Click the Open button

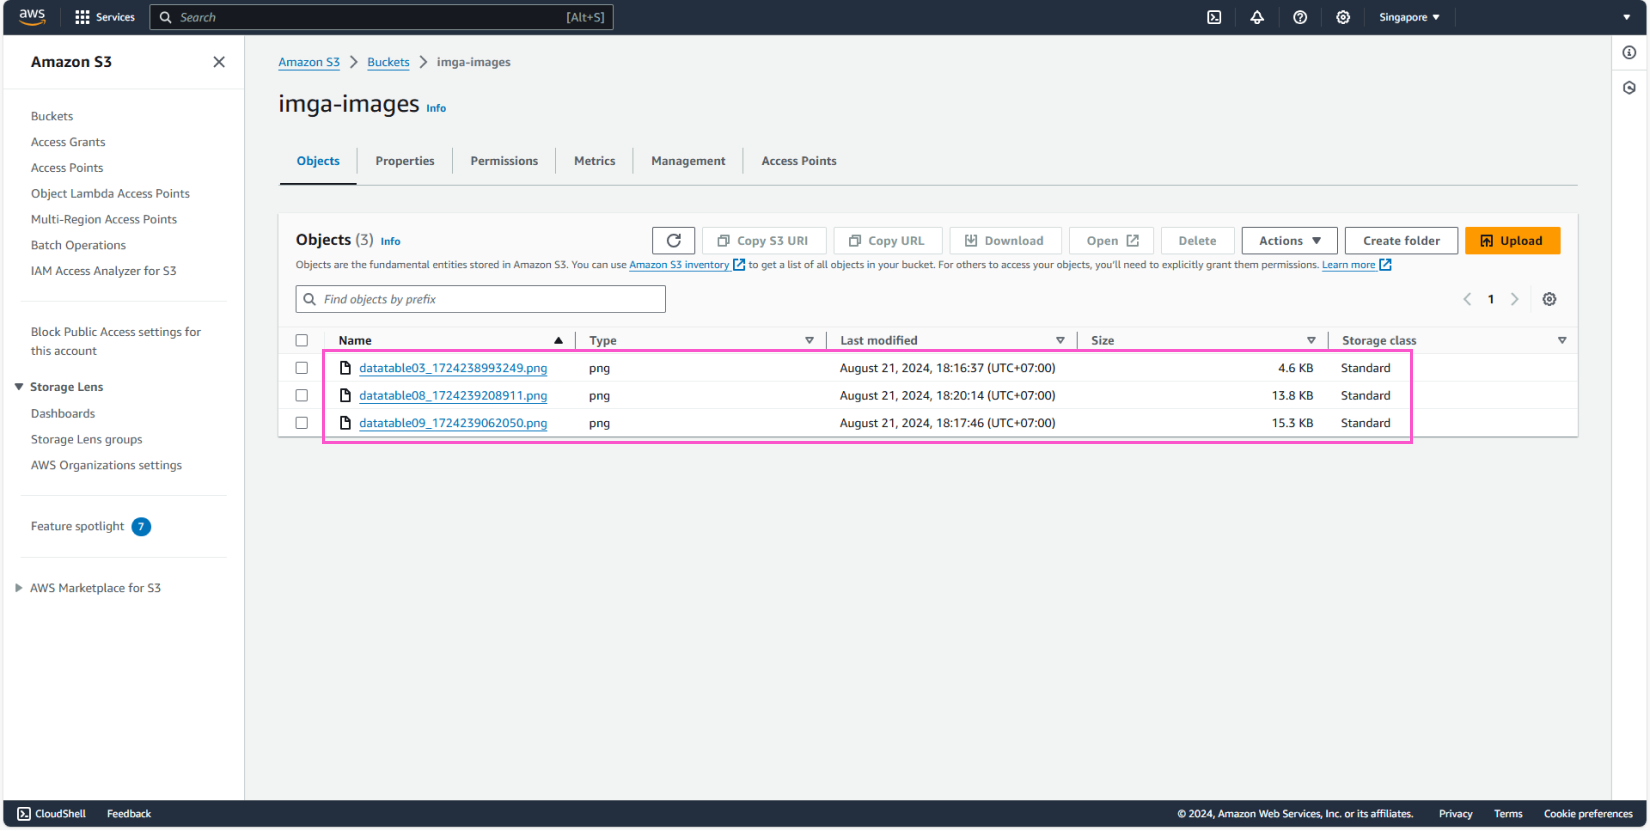[1111, 241]
